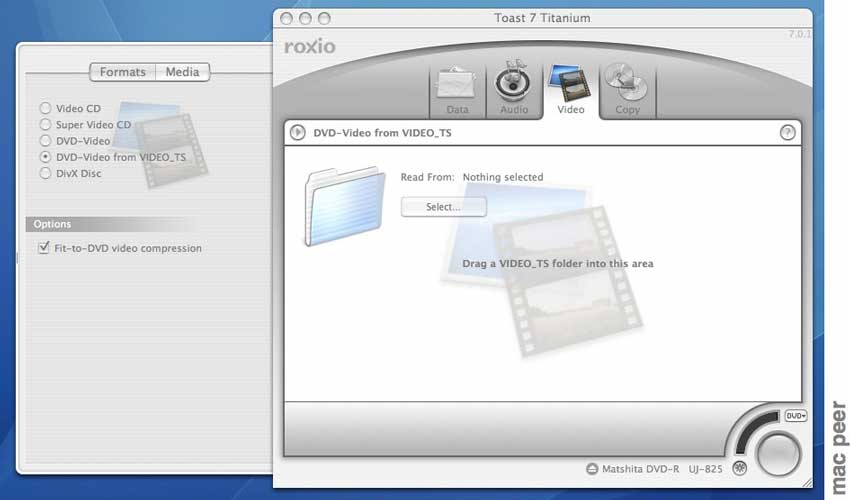Open the Copy tab
Screen dimensions: 850x500
pyautogui.click(x=627, y=90)
